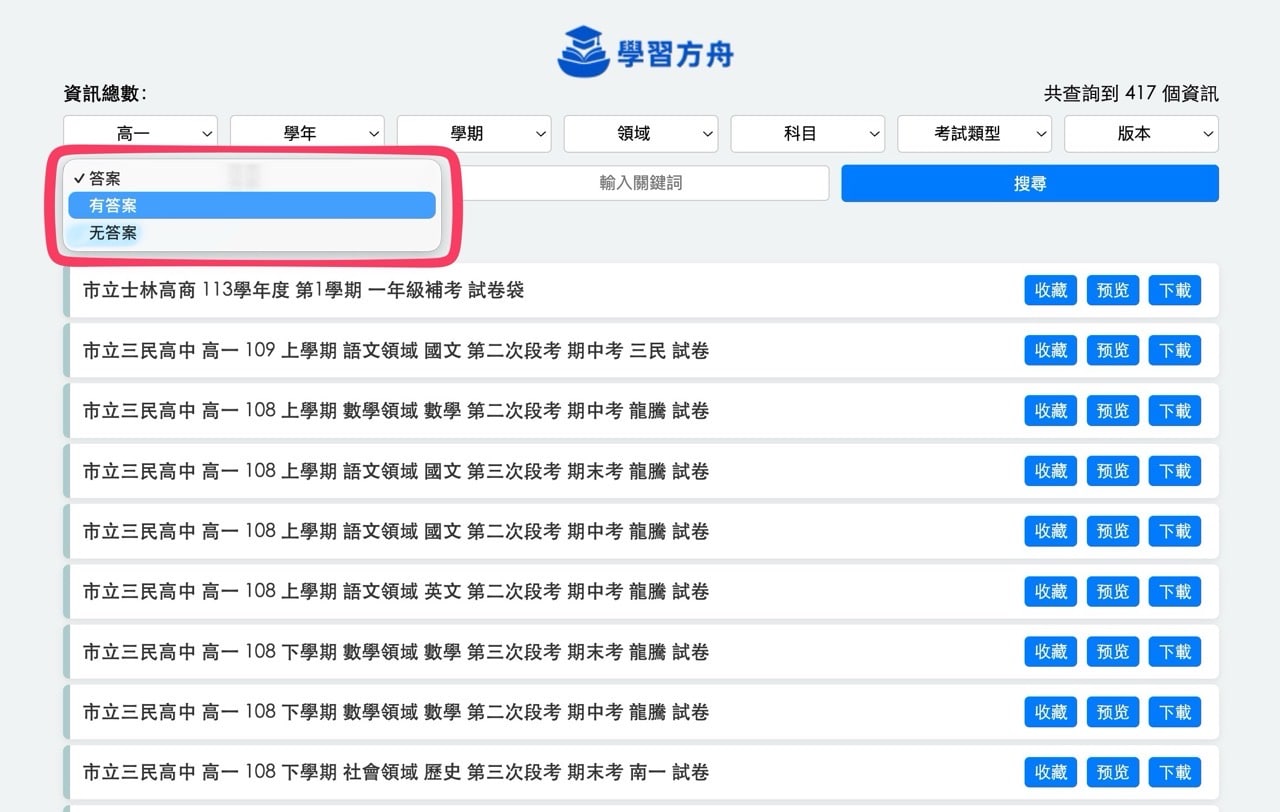This screenshot has width=1280, height=812.
Task: Favorite the 士林高商 補考 試卷袋 with 收藏
Action: coord(1050,290)
